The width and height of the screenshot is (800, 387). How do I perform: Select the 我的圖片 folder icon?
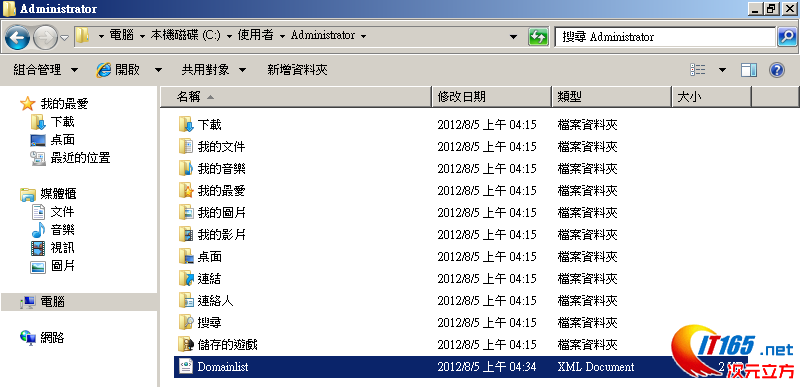pos(186,213)
